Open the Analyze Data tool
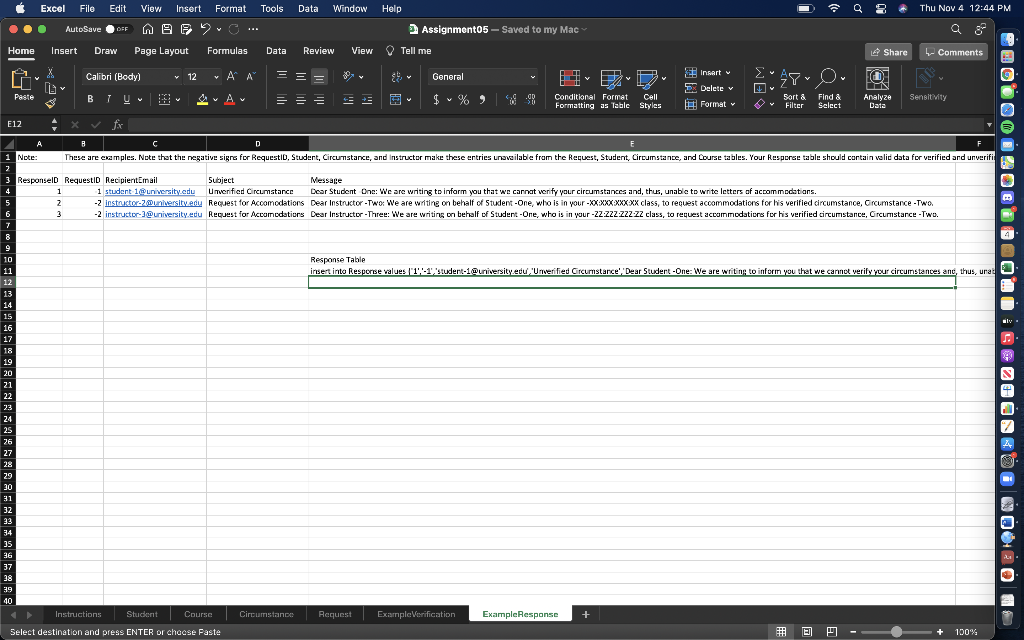The width and height of the screenshot is (1024, 640). click(x=877, y=86)
